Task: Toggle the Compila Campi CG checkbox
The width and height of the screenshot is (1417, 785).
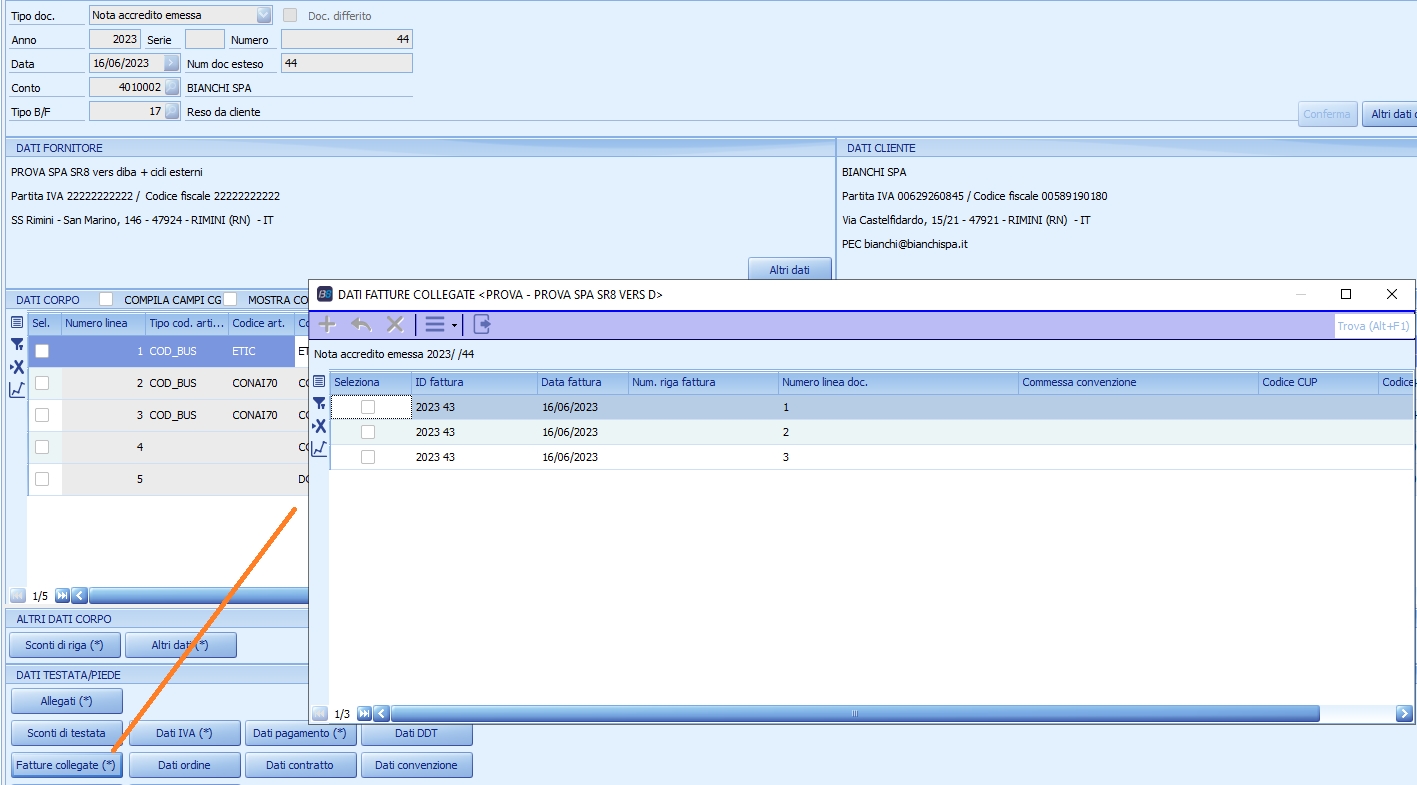Action: pos(106,299)
